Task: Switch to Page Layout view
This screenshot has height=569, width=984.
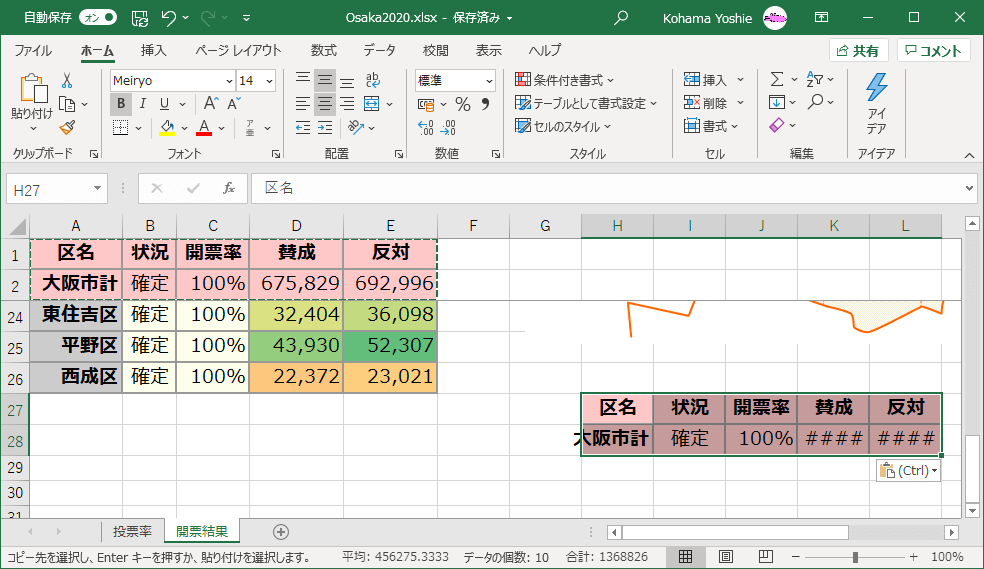Action: 725,556
